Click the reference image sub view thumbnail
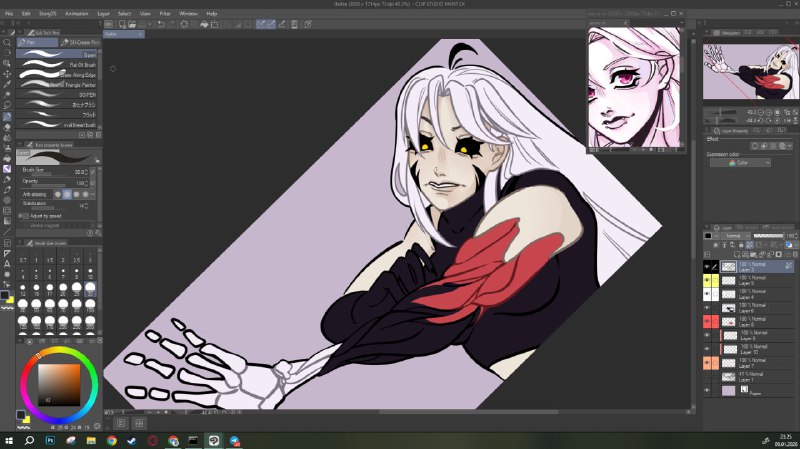Screen dimensions: 800x449 (634, 87)
